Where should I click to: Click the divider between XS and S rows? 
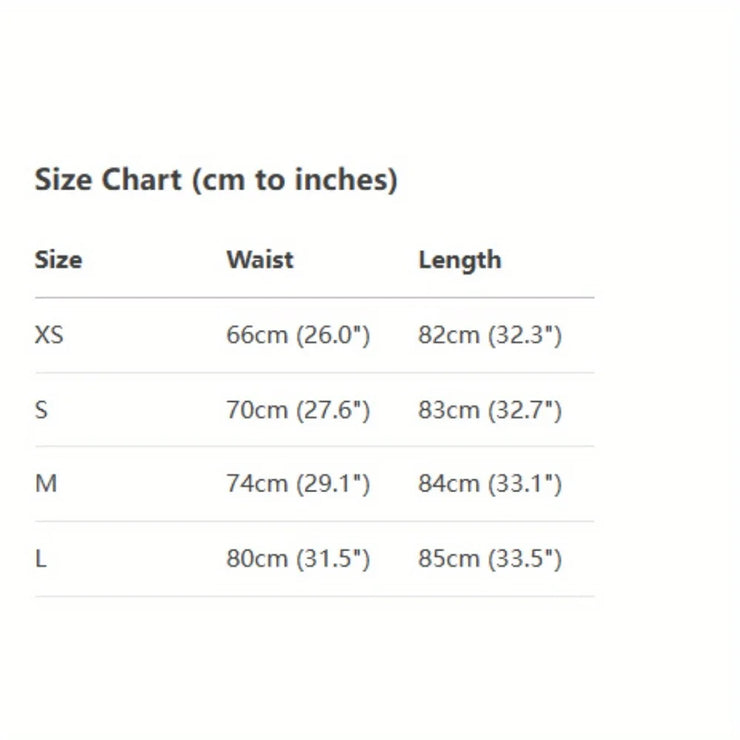click(x=314, y=373)
